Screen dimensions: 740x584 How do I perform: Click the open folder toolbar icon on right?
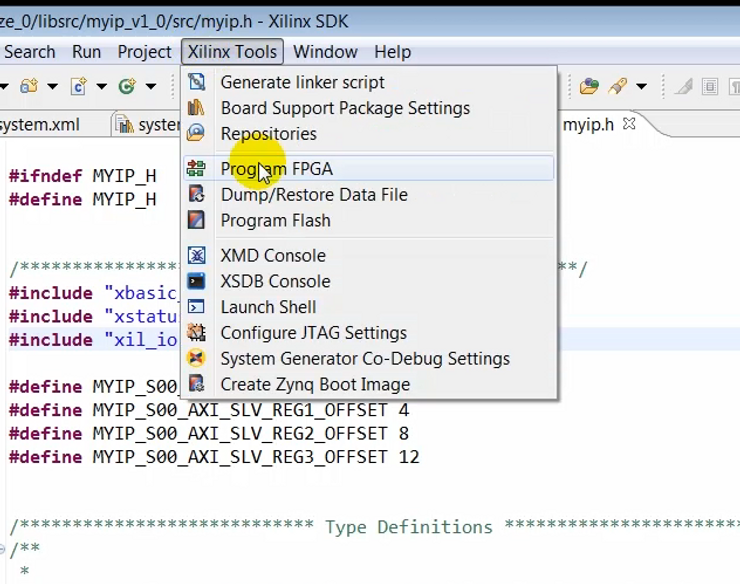point(589,86)
